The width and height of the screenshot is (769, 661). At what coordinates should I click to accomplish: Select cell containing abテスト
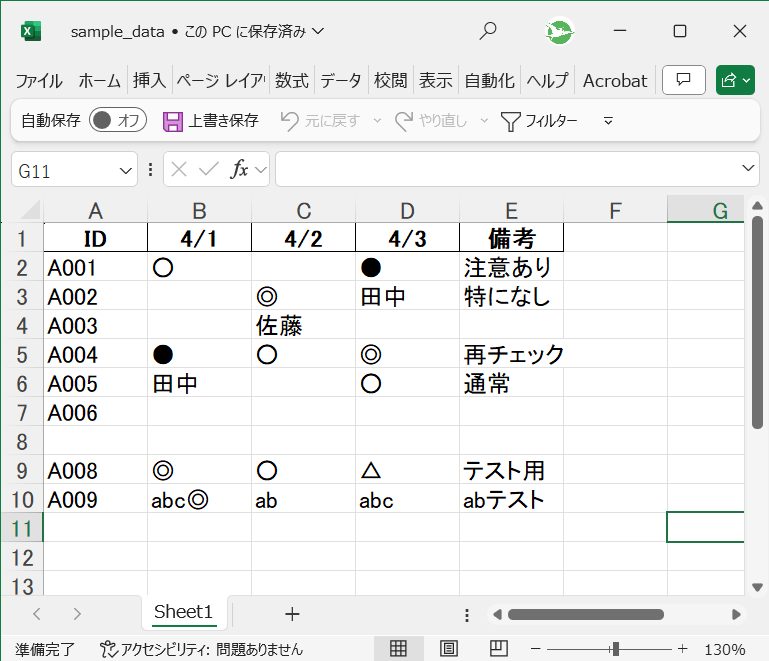click(511, 500)
